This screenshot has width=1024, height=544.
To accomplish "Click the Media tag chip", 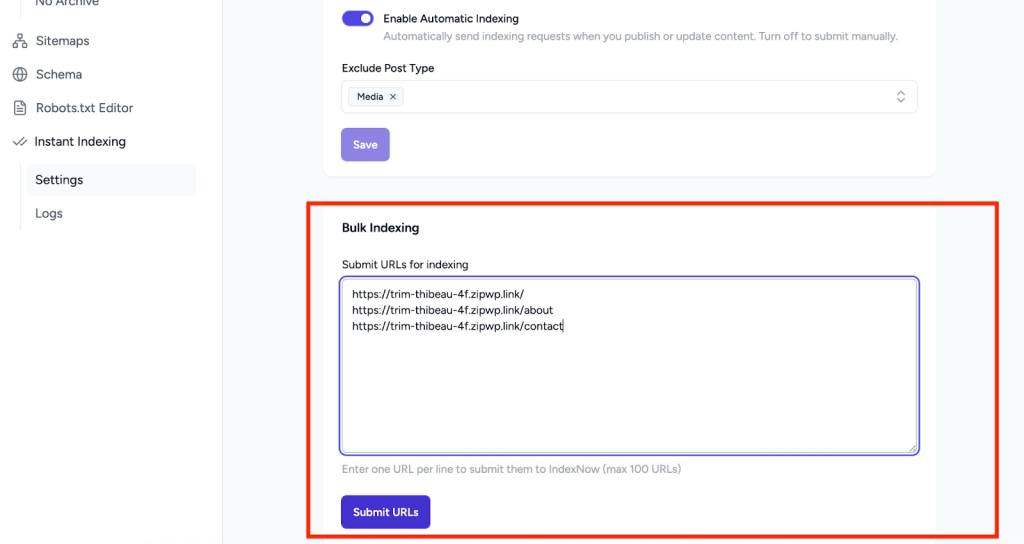I will (376, 97).
